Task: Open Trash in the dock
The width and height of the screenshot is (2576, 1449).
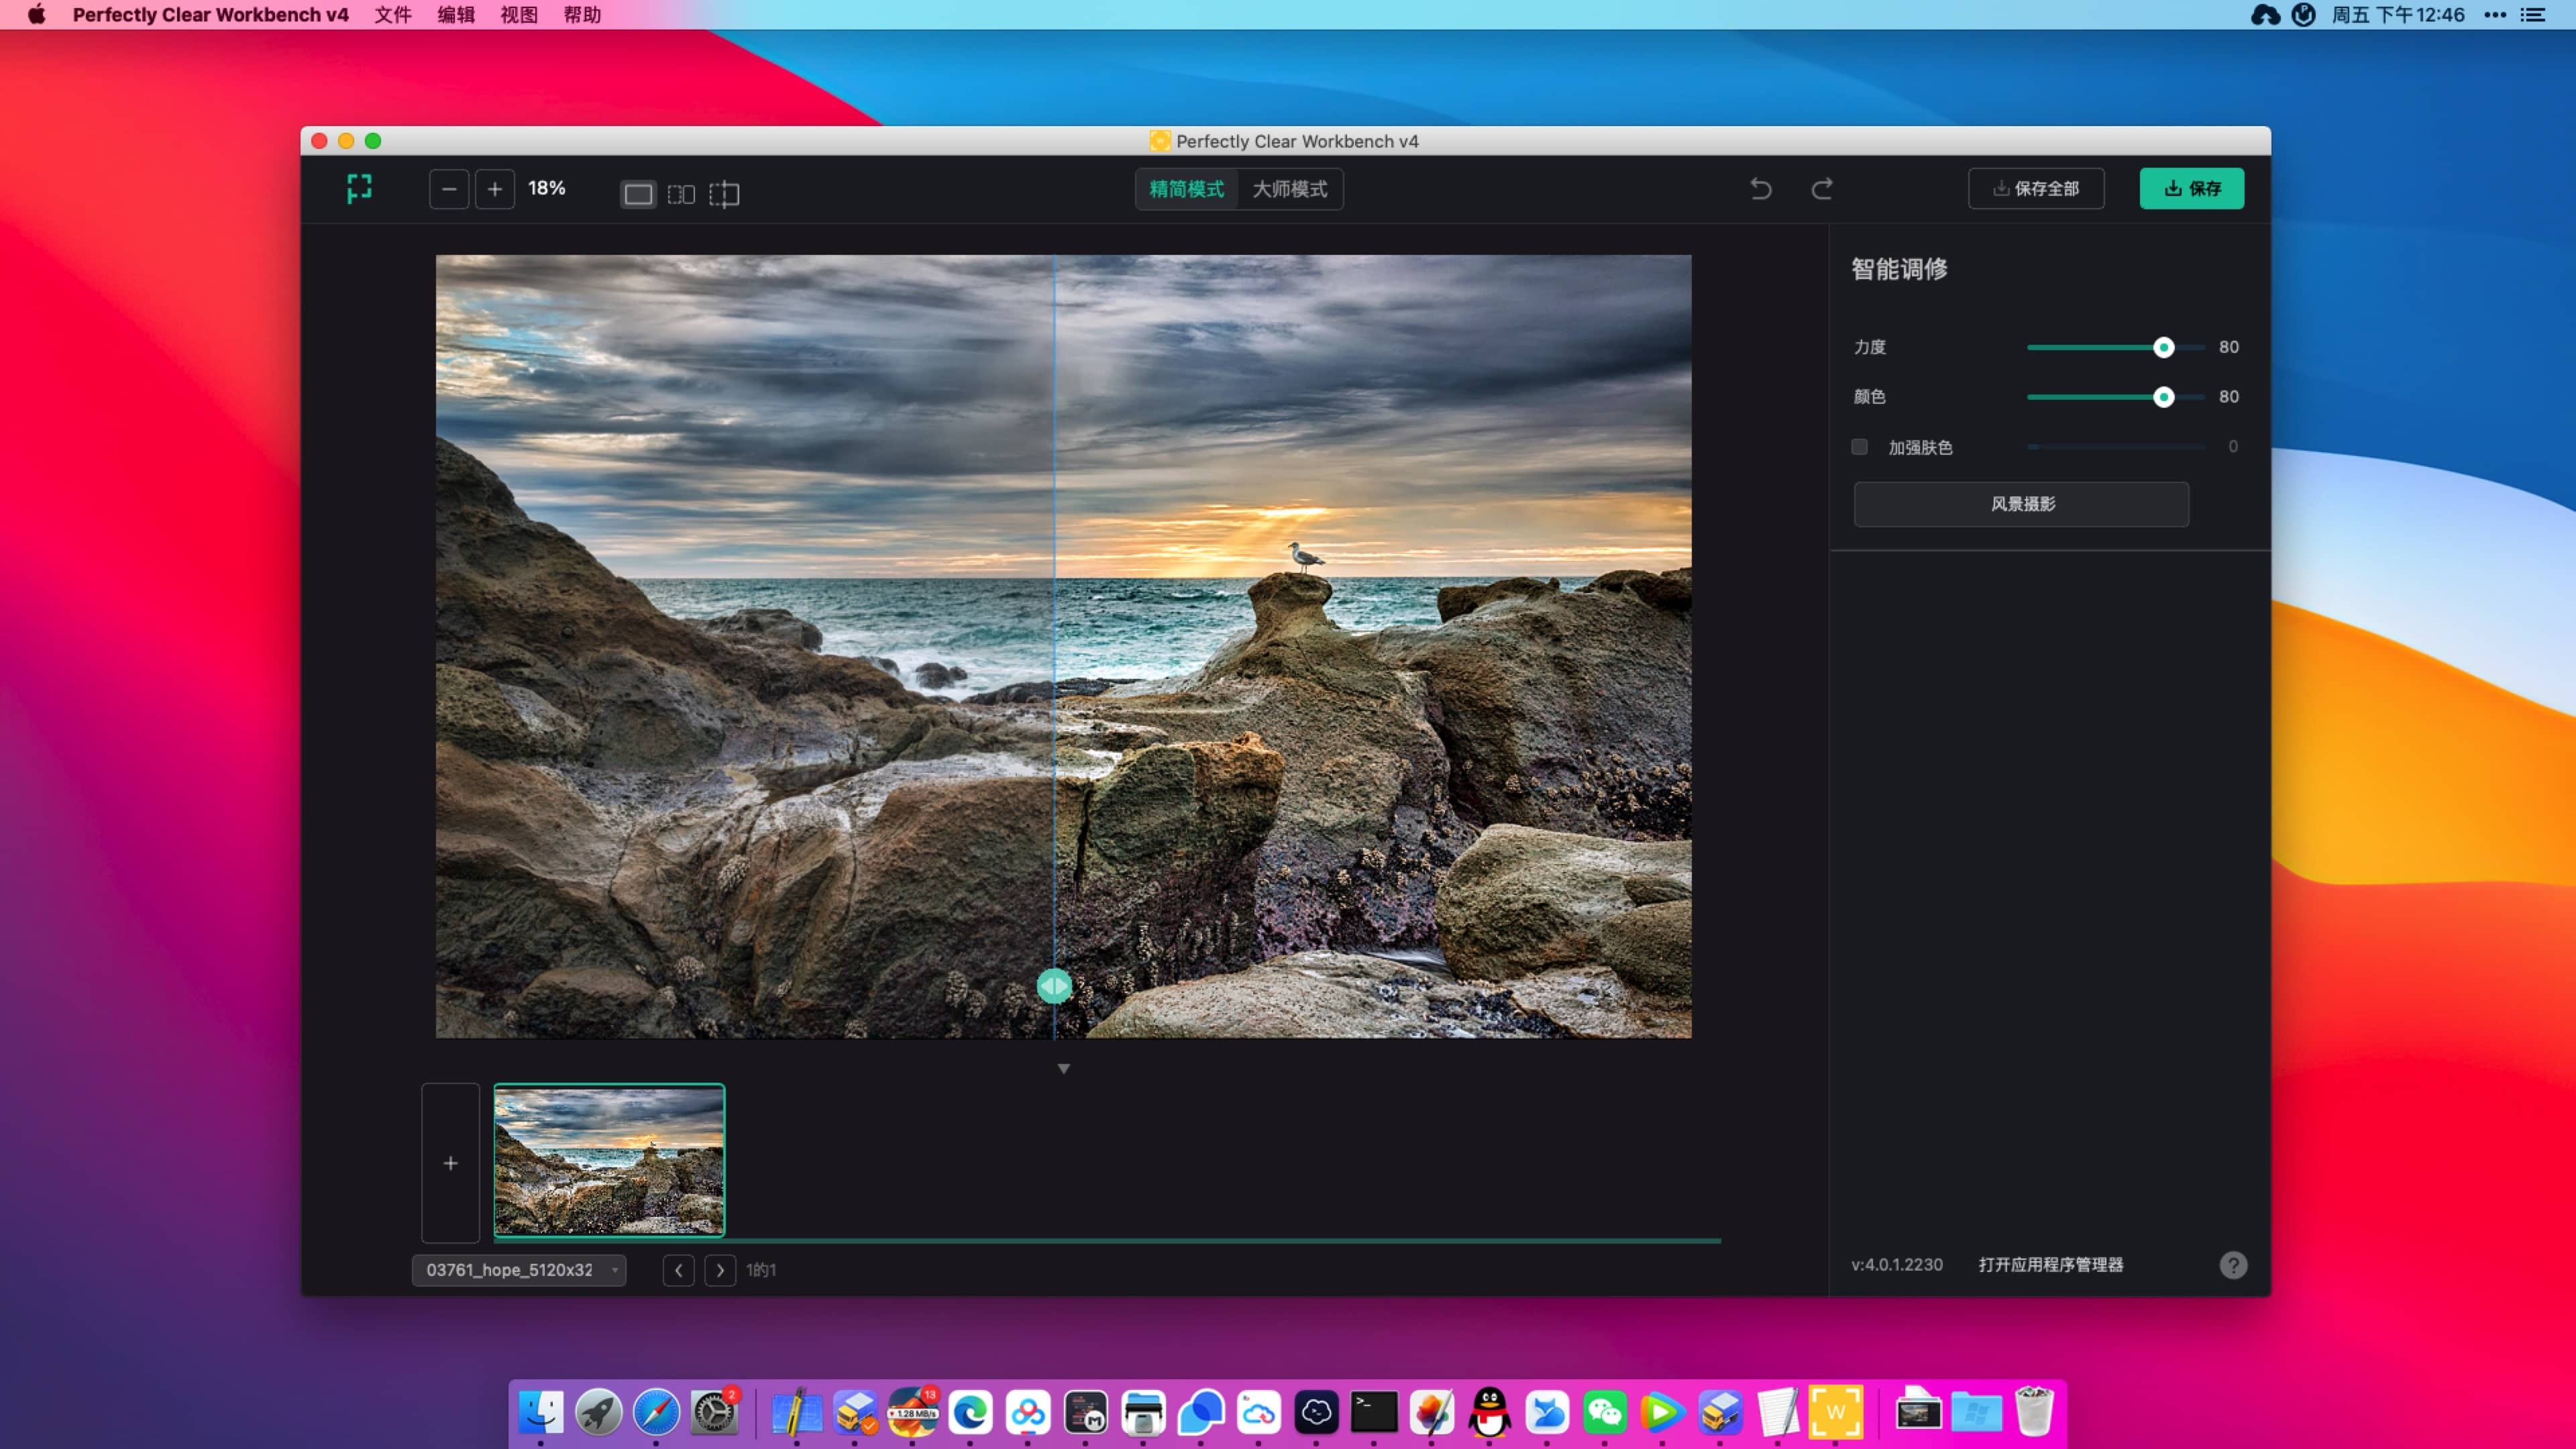Action: pyautogui.click(x=2034, y=1413)
